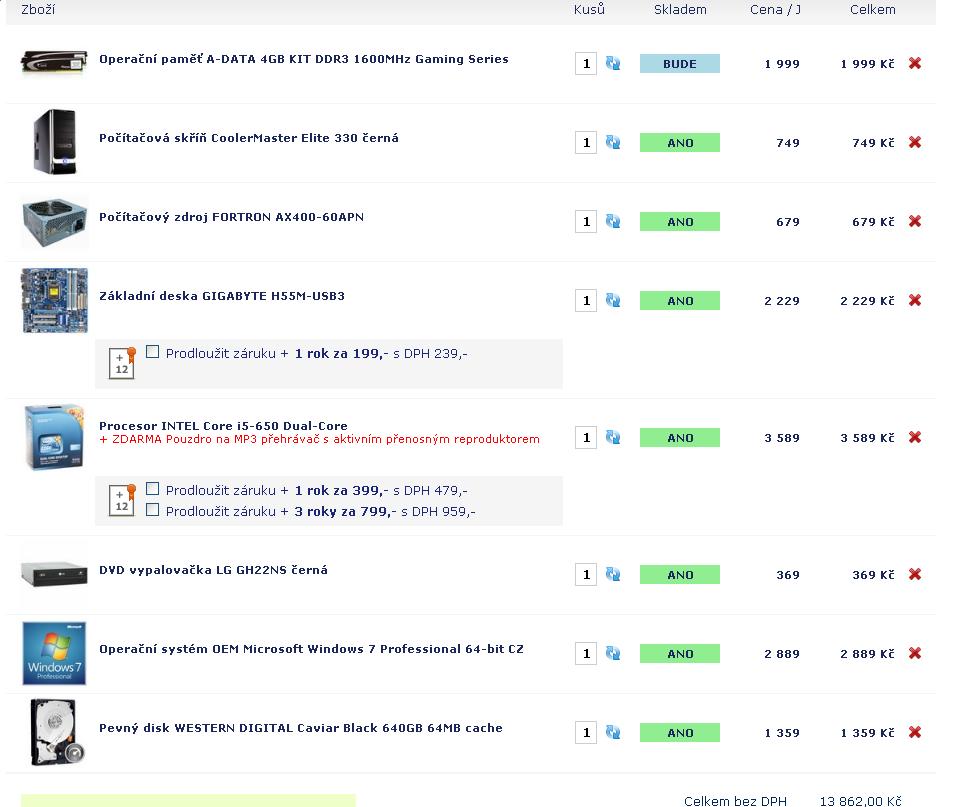Click the 3 589 Kč total for processor

(867, 438)
